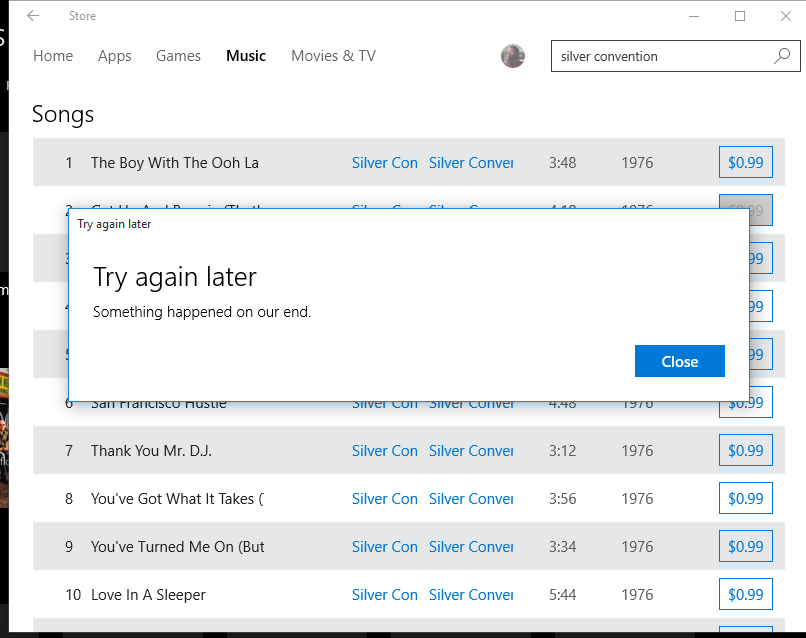Image resolution: width=806 pixels, height=638 pixels.
Task: Open the user account avatar
Action: pos(512,56)
